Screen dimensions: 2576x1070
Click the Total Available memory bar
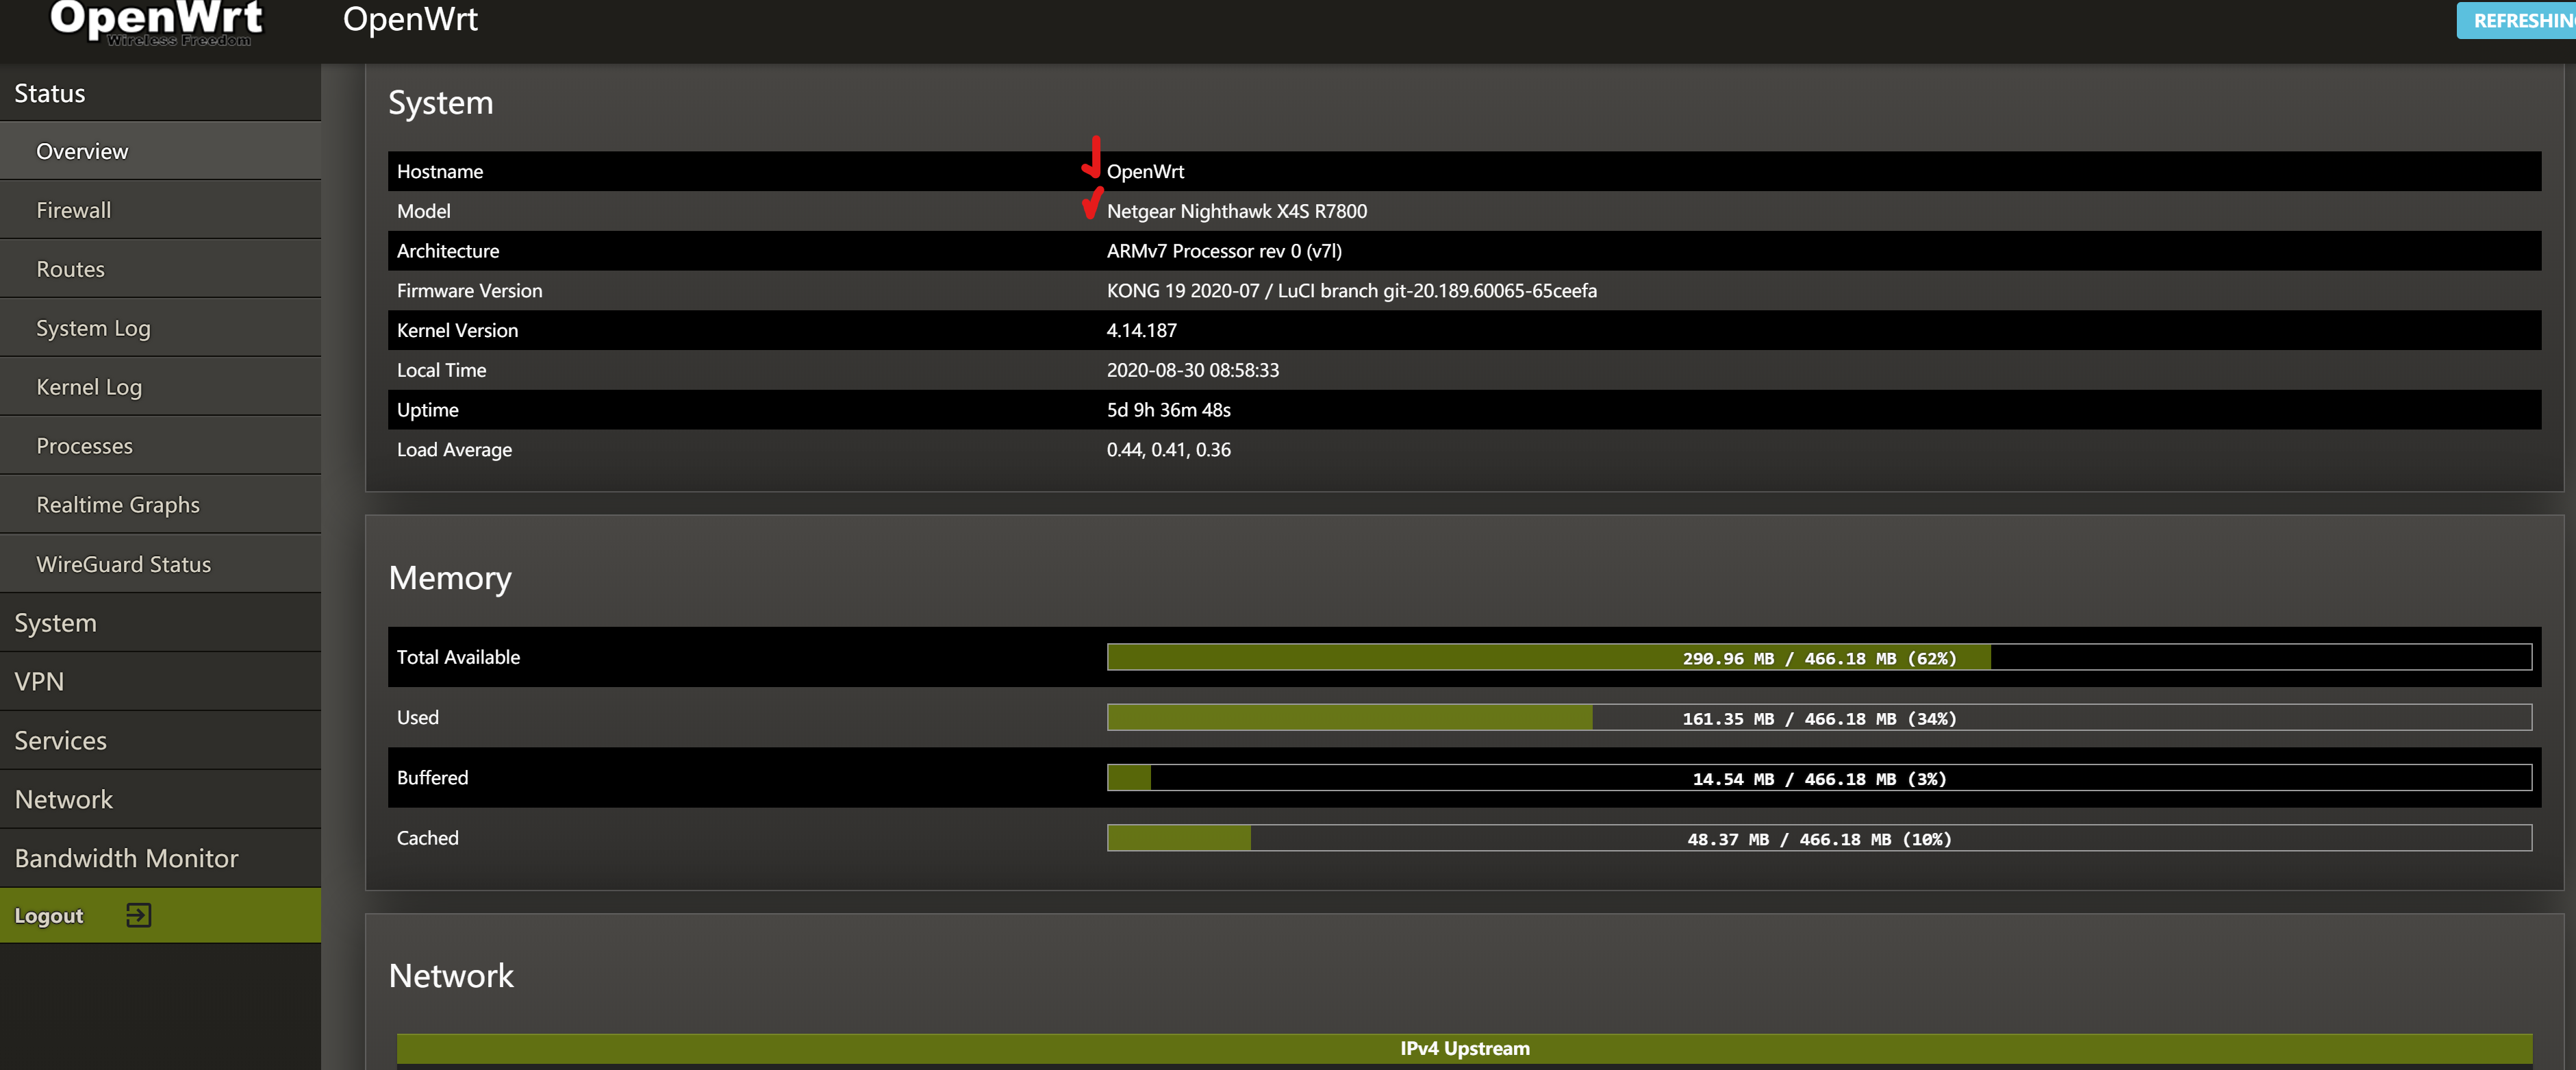[x=1819, y=658]
